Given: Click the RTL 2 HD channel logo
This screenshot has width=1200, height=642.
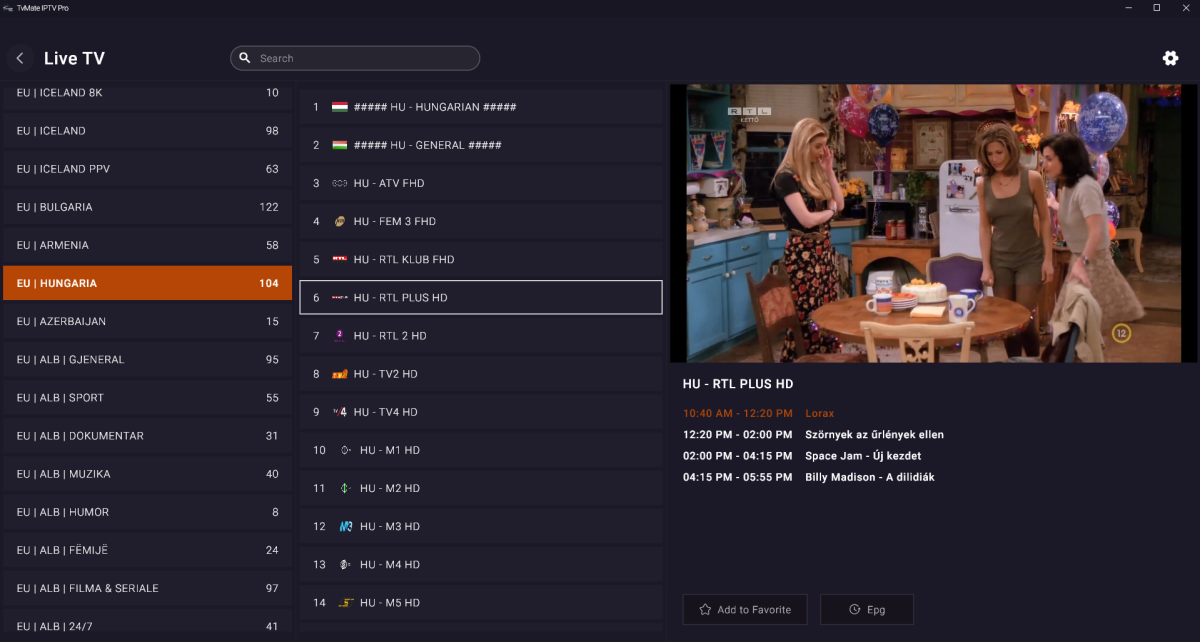Looking at the screenshot, I should click(340, 336).
